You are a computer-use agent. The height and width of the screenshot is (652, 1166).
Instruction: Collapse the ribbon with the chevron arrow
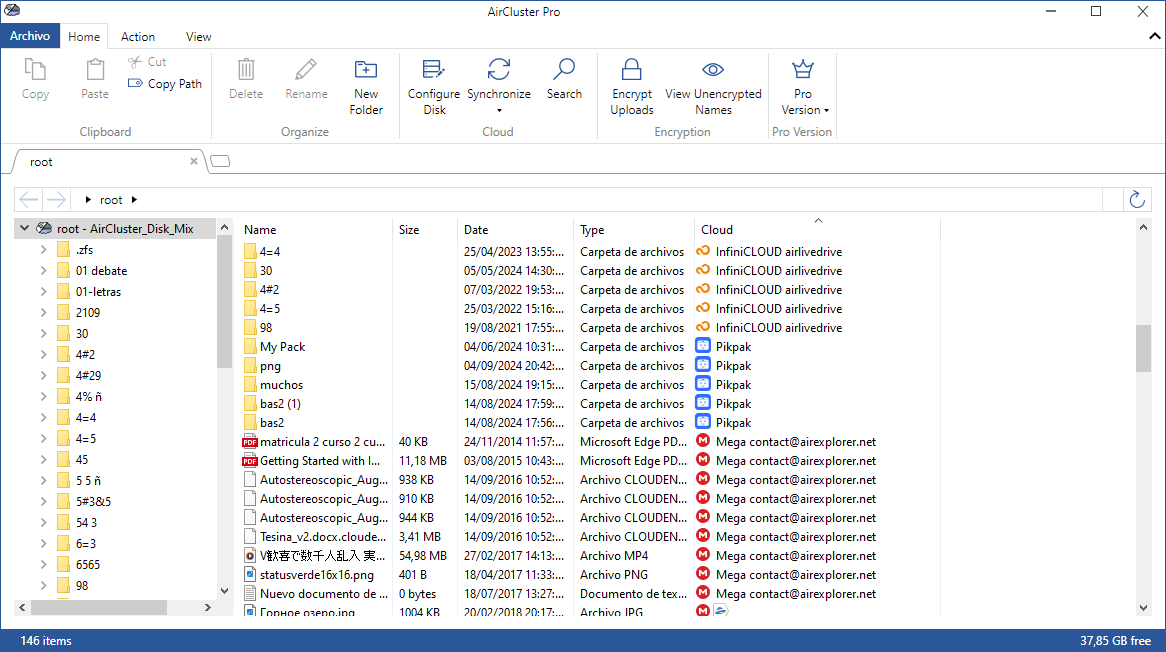1153,35
